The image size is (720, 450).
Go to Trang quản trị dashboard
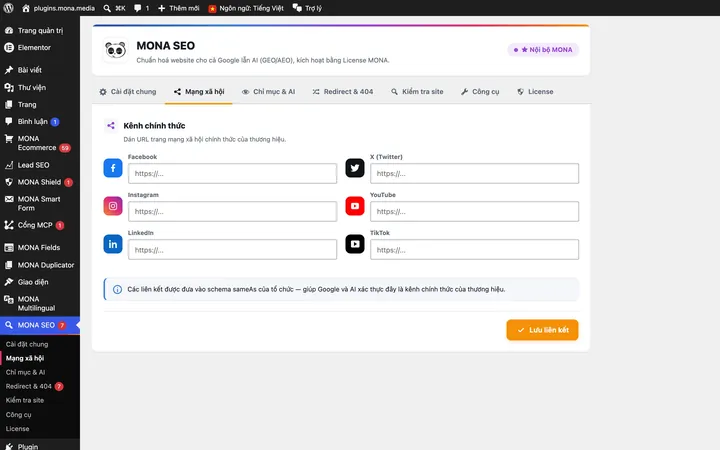point(40,30)
